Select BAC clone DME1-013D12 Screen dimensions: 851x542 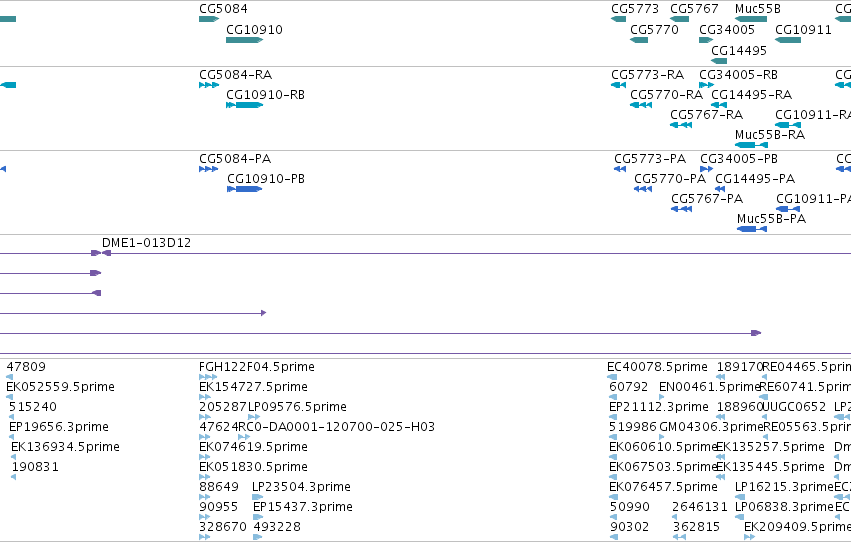pyautogui.click(x=147, y=243)
